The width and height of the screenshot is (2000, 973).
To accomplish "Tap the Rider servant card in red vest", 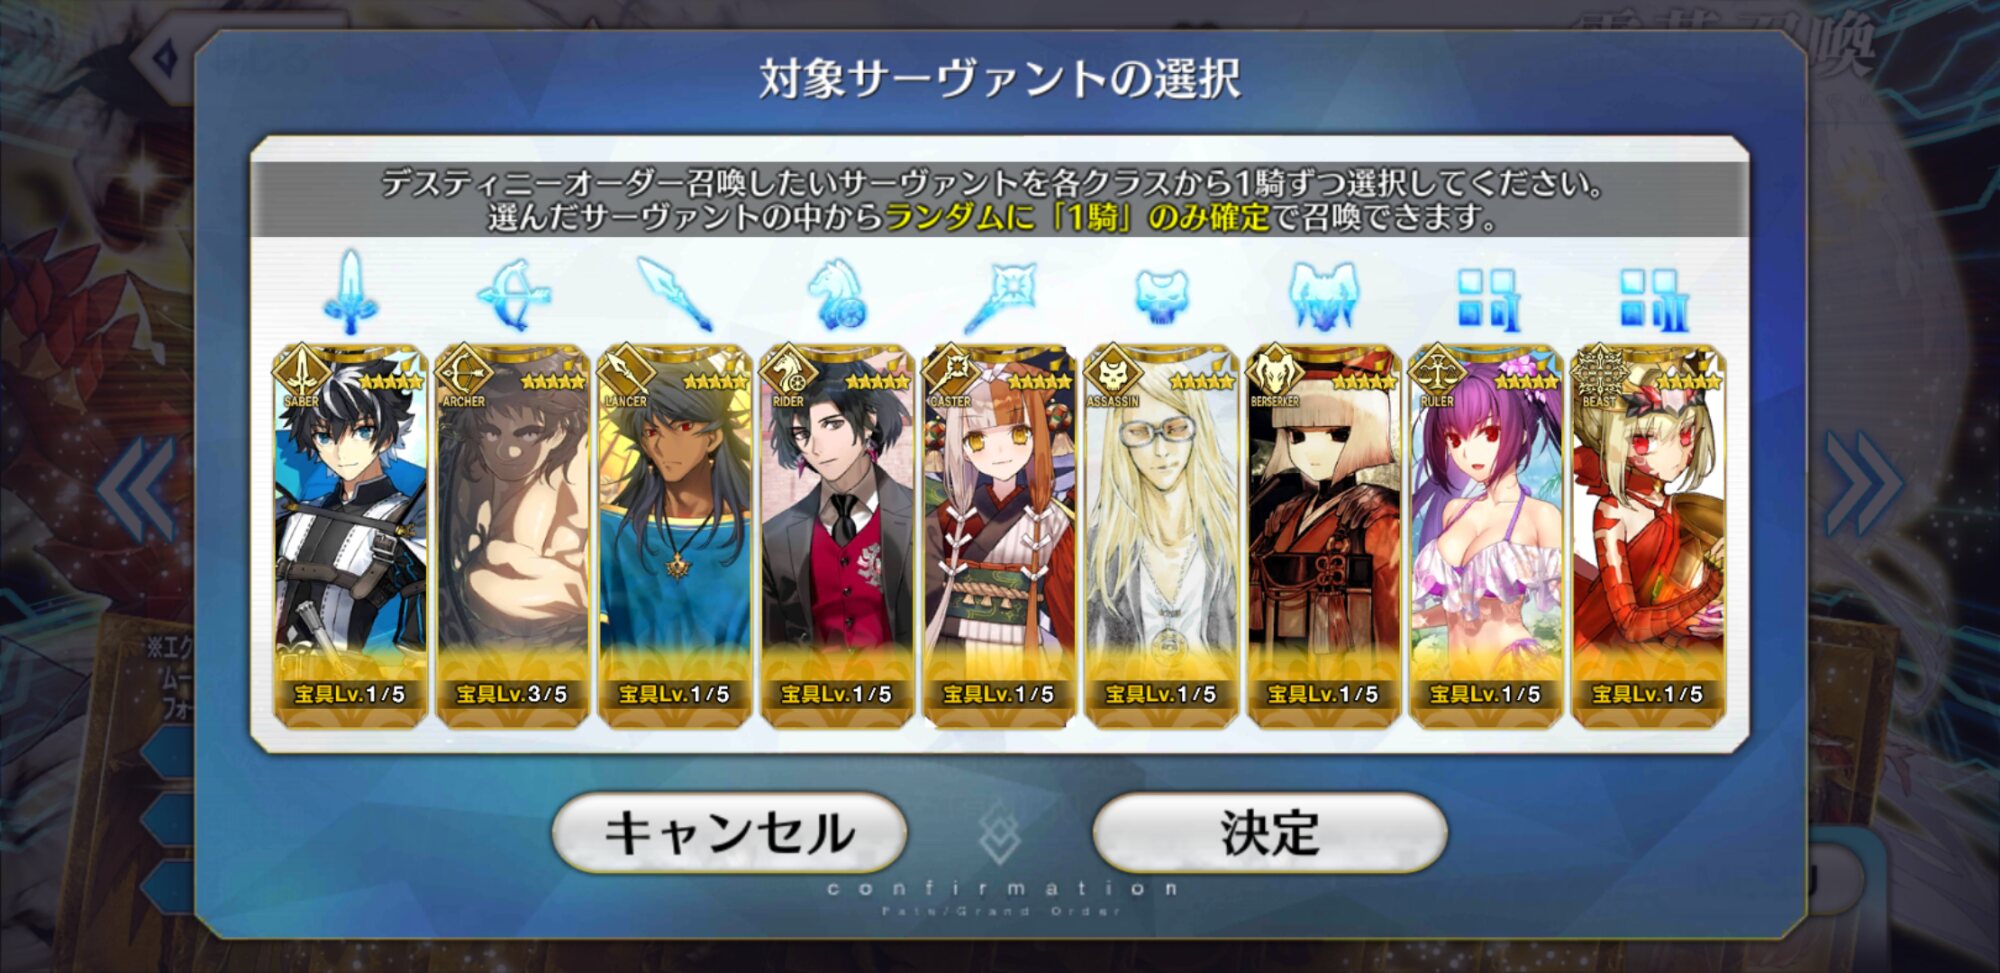I will pos(837,535).
